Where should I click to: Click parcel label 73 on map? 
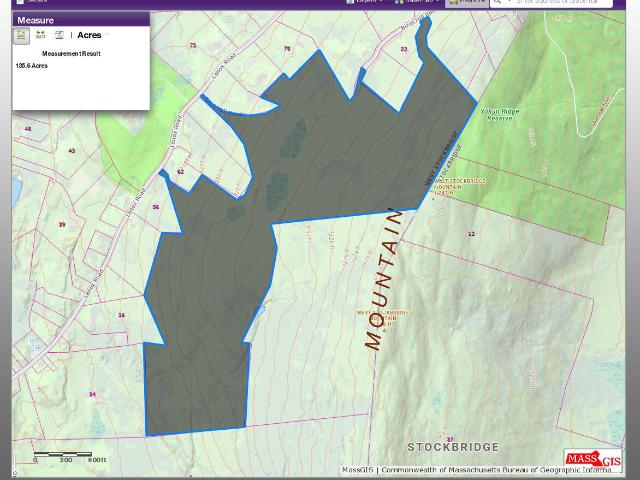coord(193,45)
